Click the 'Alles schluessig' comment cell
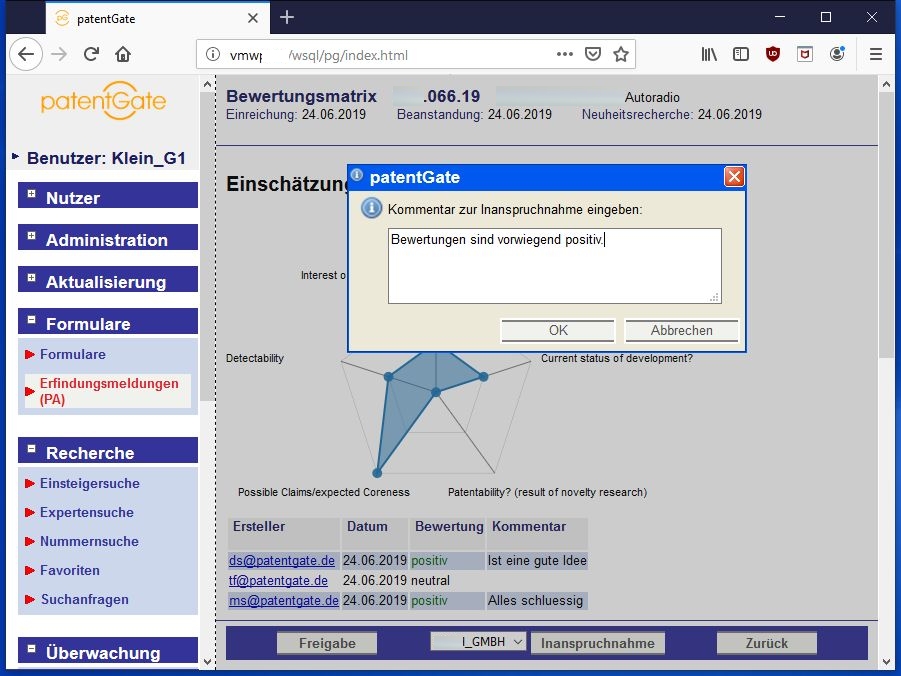The height and width of the screenshot is (676, 901). pyautogui.click(x=535, y=601)
